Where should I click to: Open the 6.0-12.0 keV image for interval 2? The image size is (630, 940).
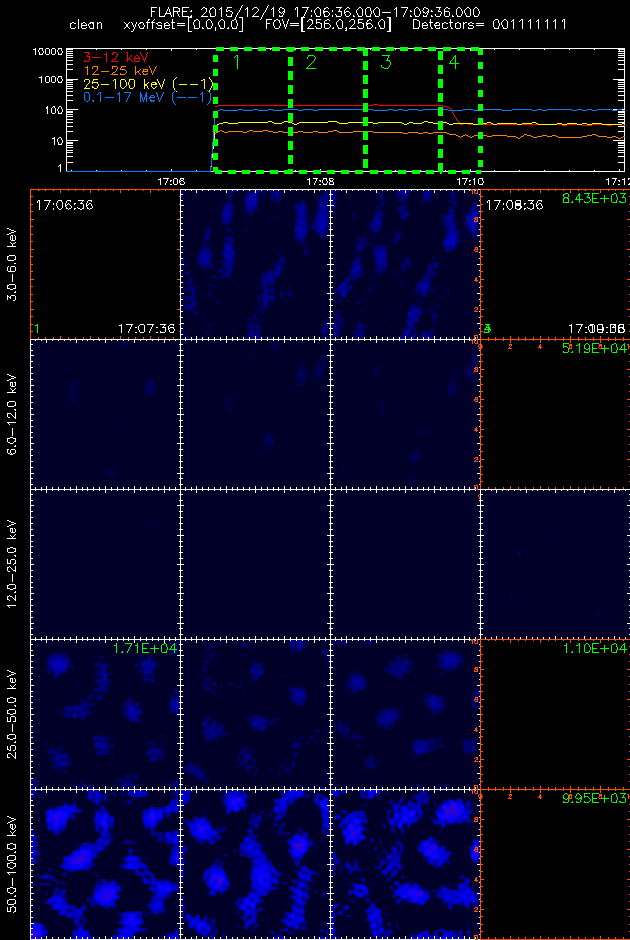(x=255, y=414)
